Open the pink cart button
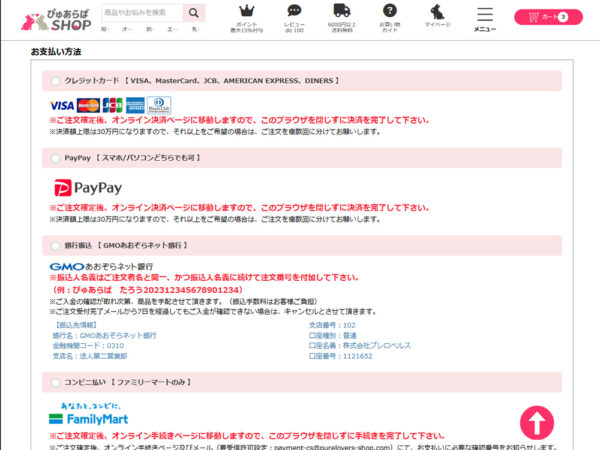The image size is (600, 450). pyautogui.click(x=548, y=17)
